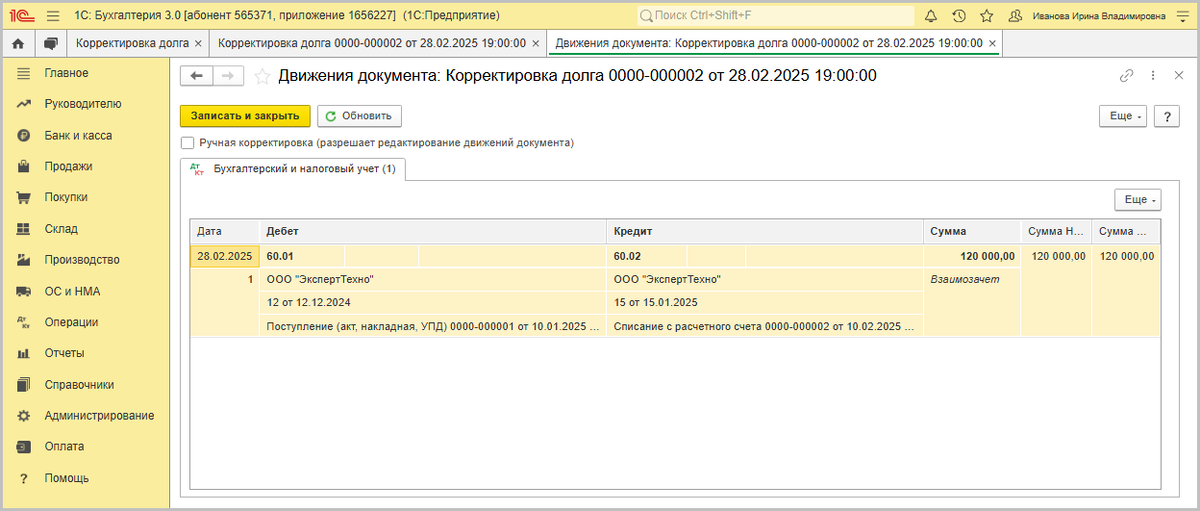1200x511 pixels.
Task: Go forward with the right arrow button
Action: tap(228, 76)
